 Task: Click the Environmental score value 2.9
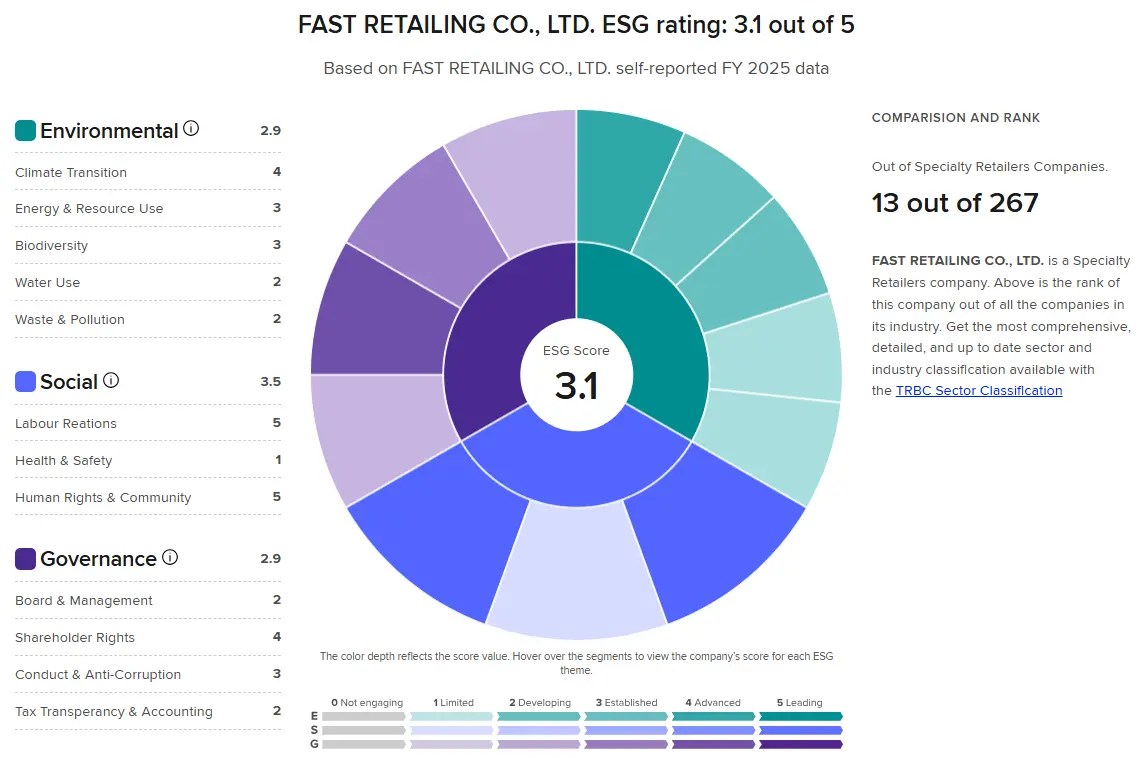click(x=270, y=130)
